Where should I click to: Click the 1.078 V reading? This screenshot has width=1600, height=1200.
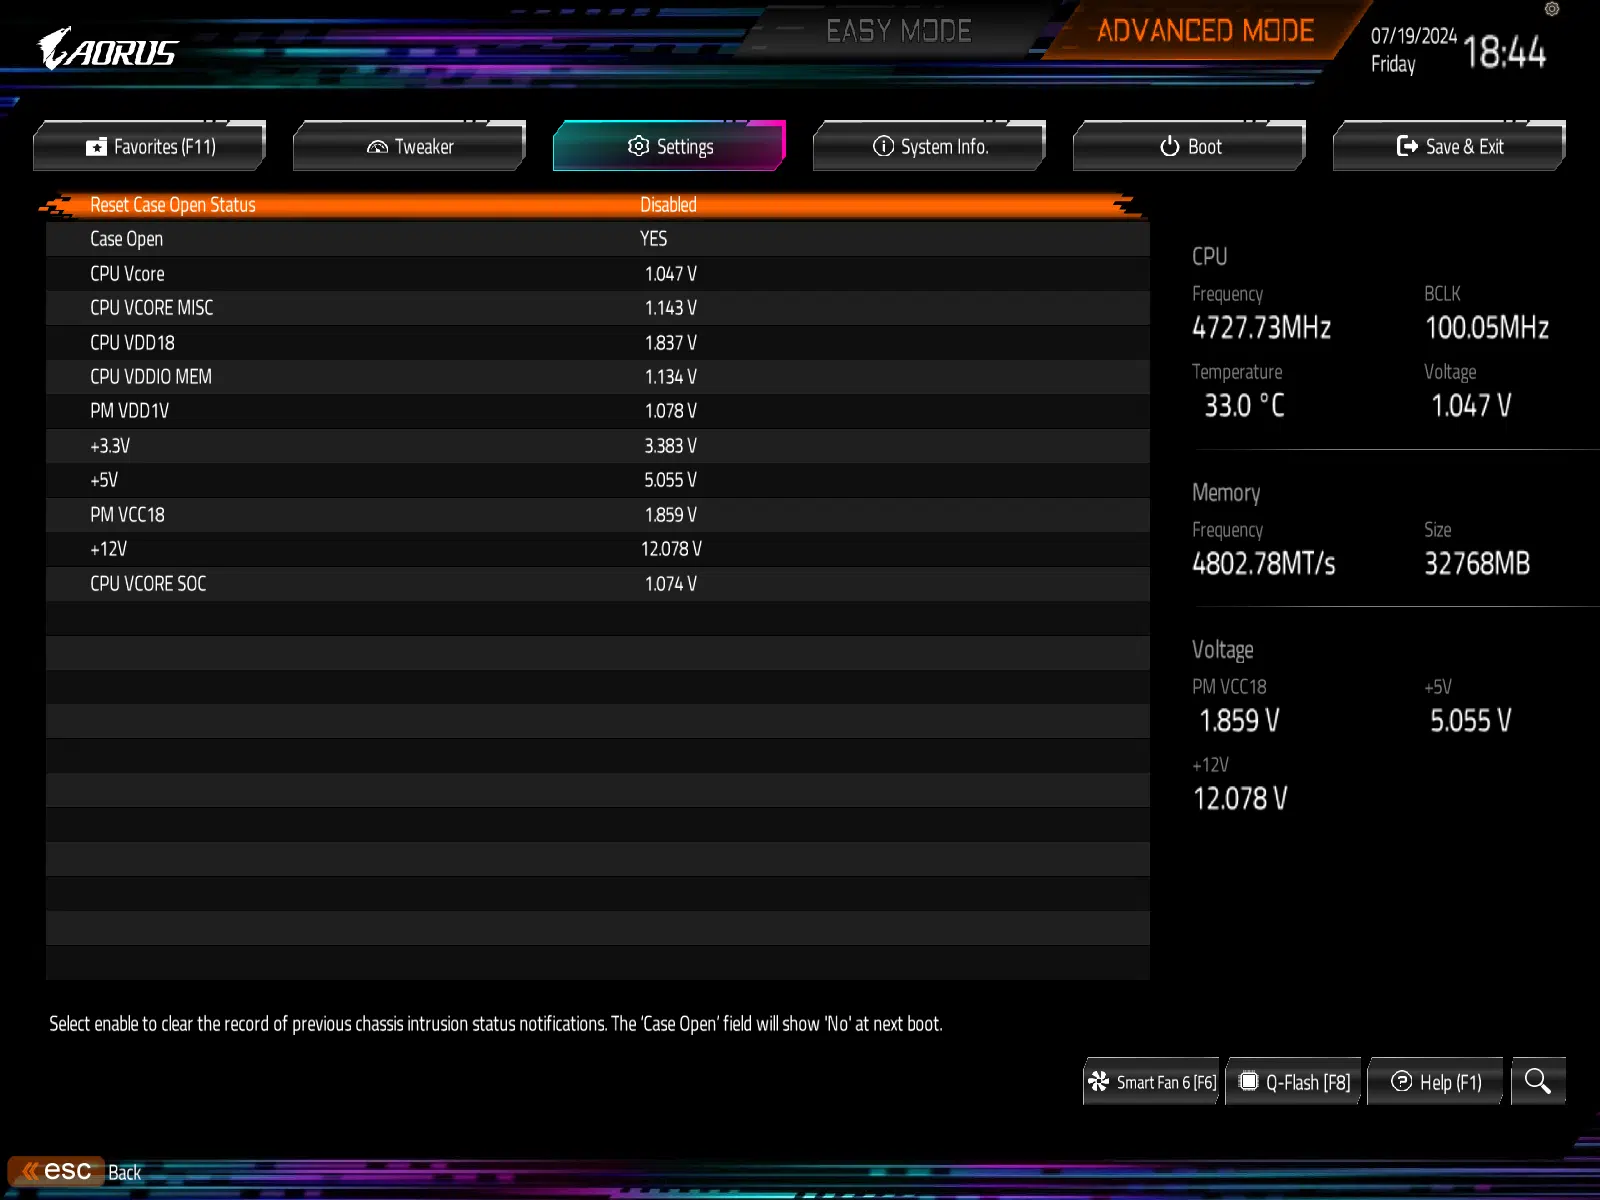coord(670,411)
